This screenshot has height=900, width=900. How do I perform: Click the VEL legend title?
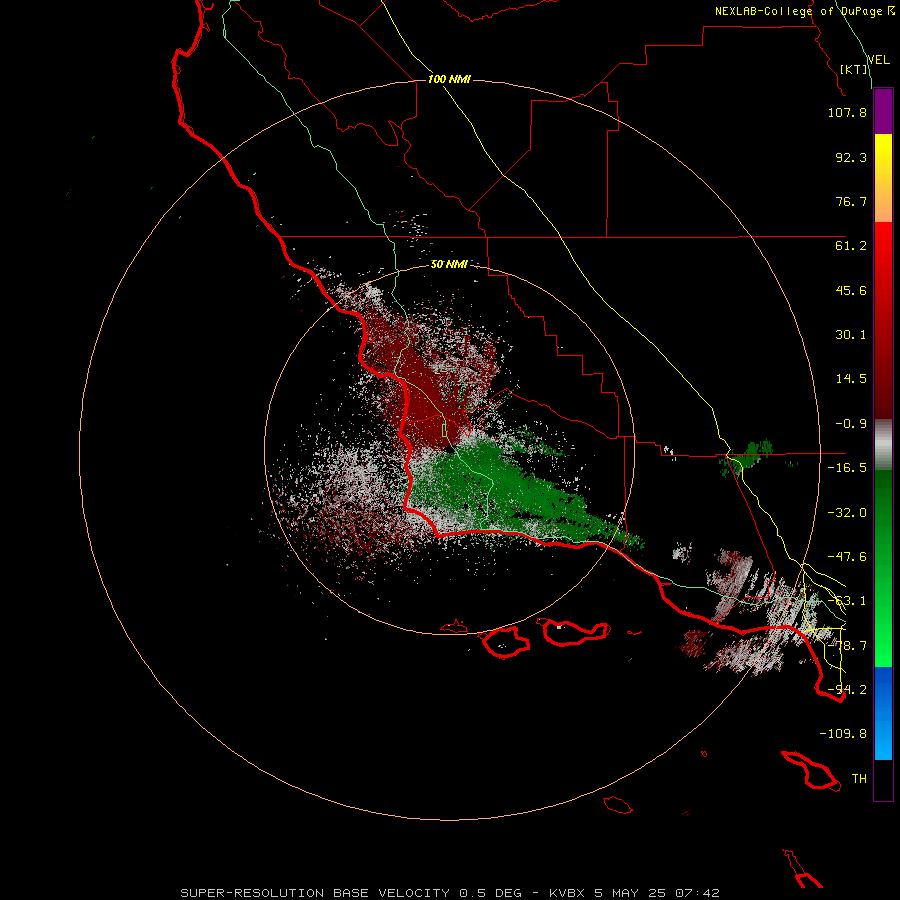[x=878, y=60]
